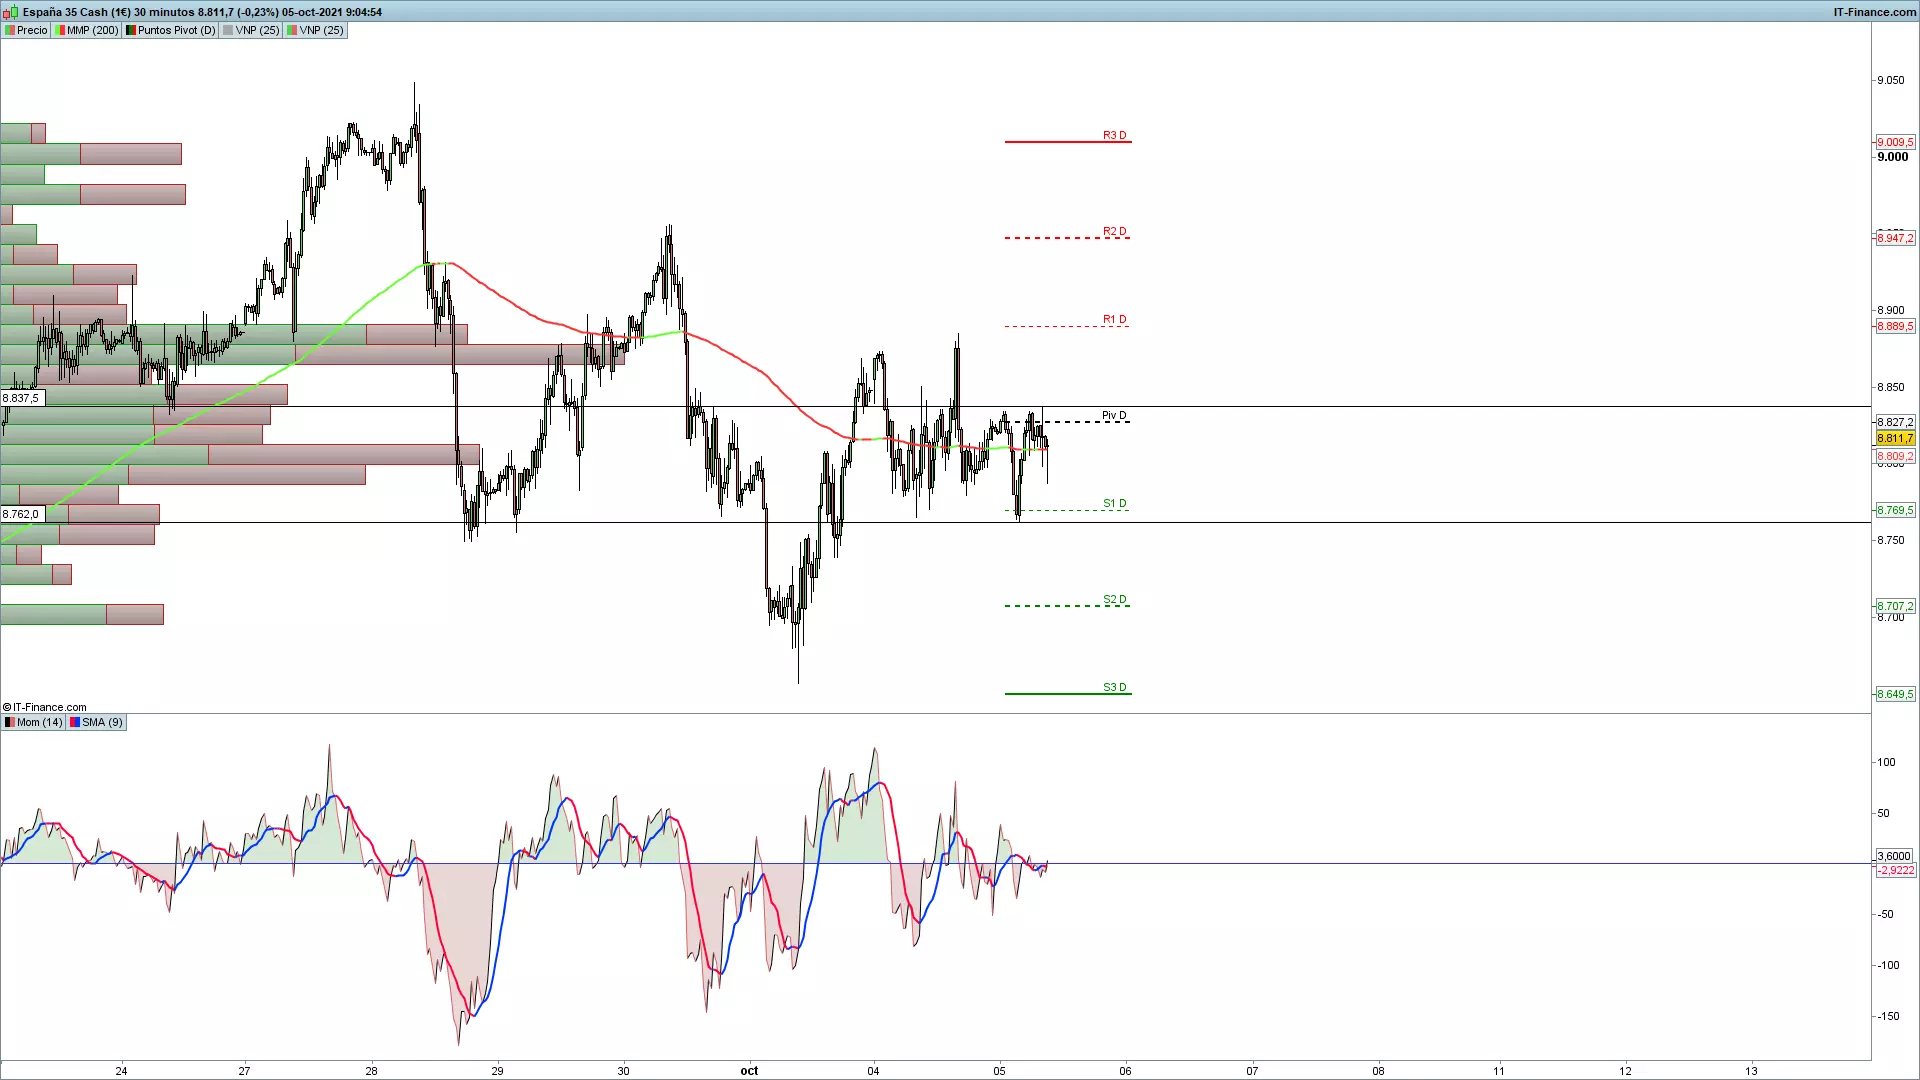Click the date label 13 on the time axis
This screenshot has width=1920, height=1080.
[1751, 1071]
